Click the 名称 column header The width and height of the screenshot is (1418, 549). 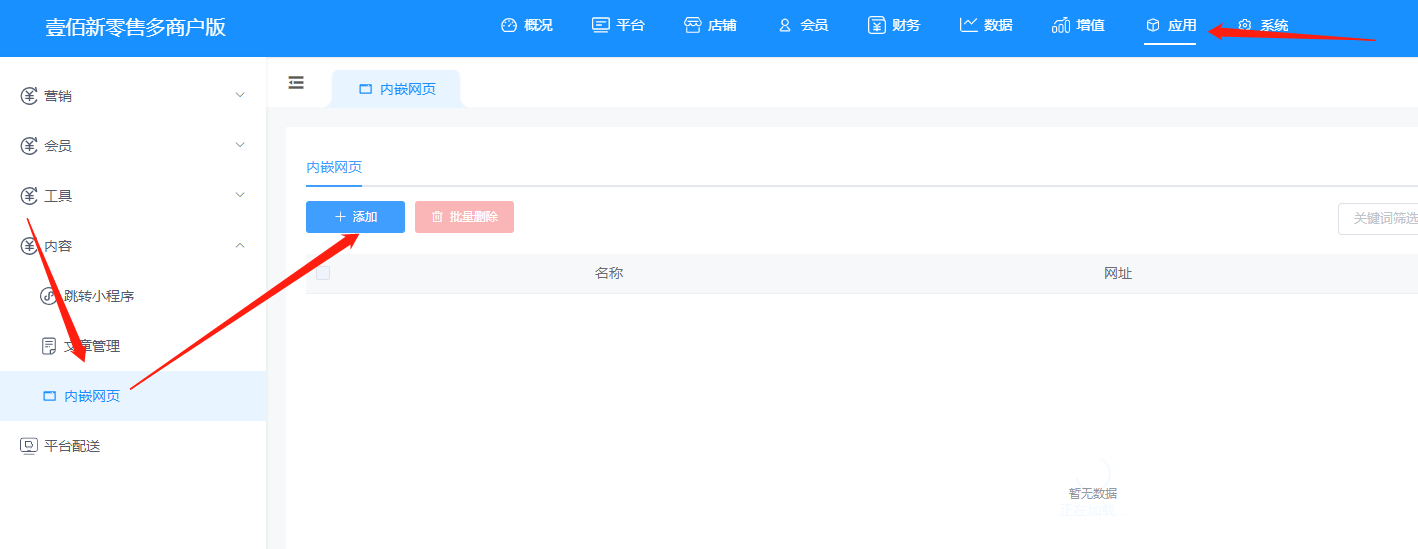609,273
